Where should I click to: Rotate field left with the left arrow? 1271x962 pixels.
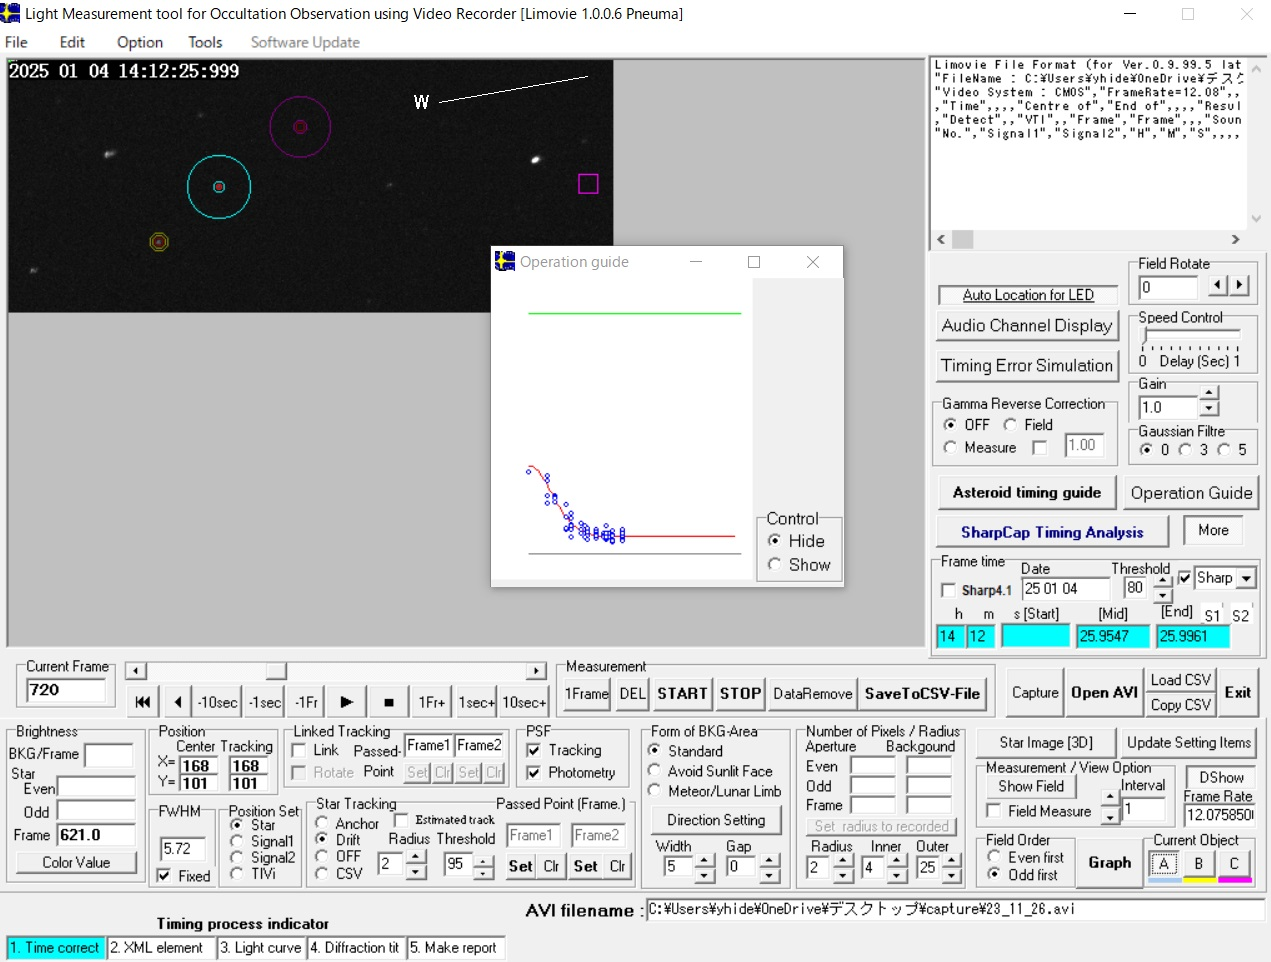(1216, 286)
